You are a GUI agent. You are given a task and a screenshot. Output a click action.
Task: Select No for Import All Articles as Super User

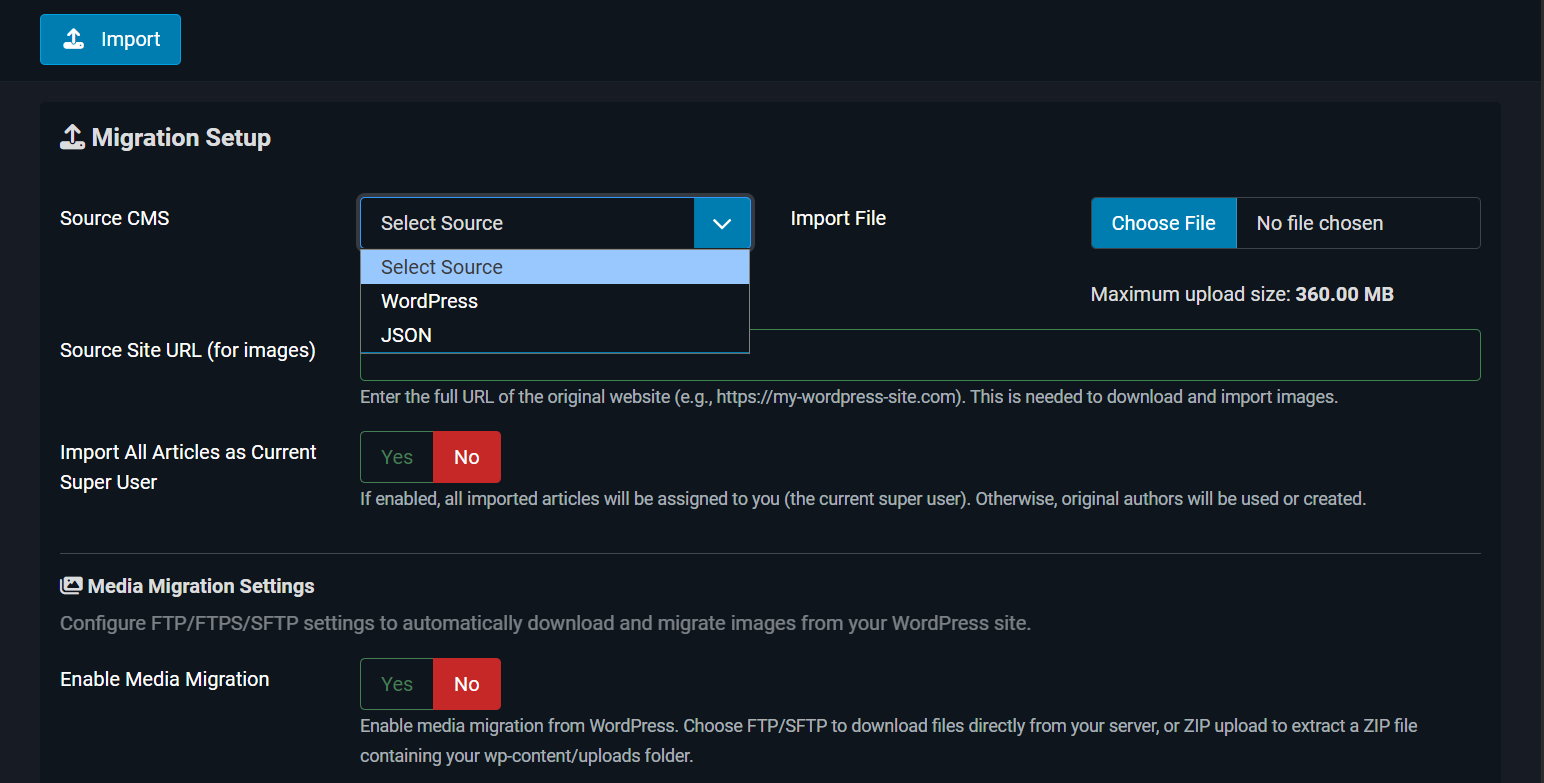point(467,457)
